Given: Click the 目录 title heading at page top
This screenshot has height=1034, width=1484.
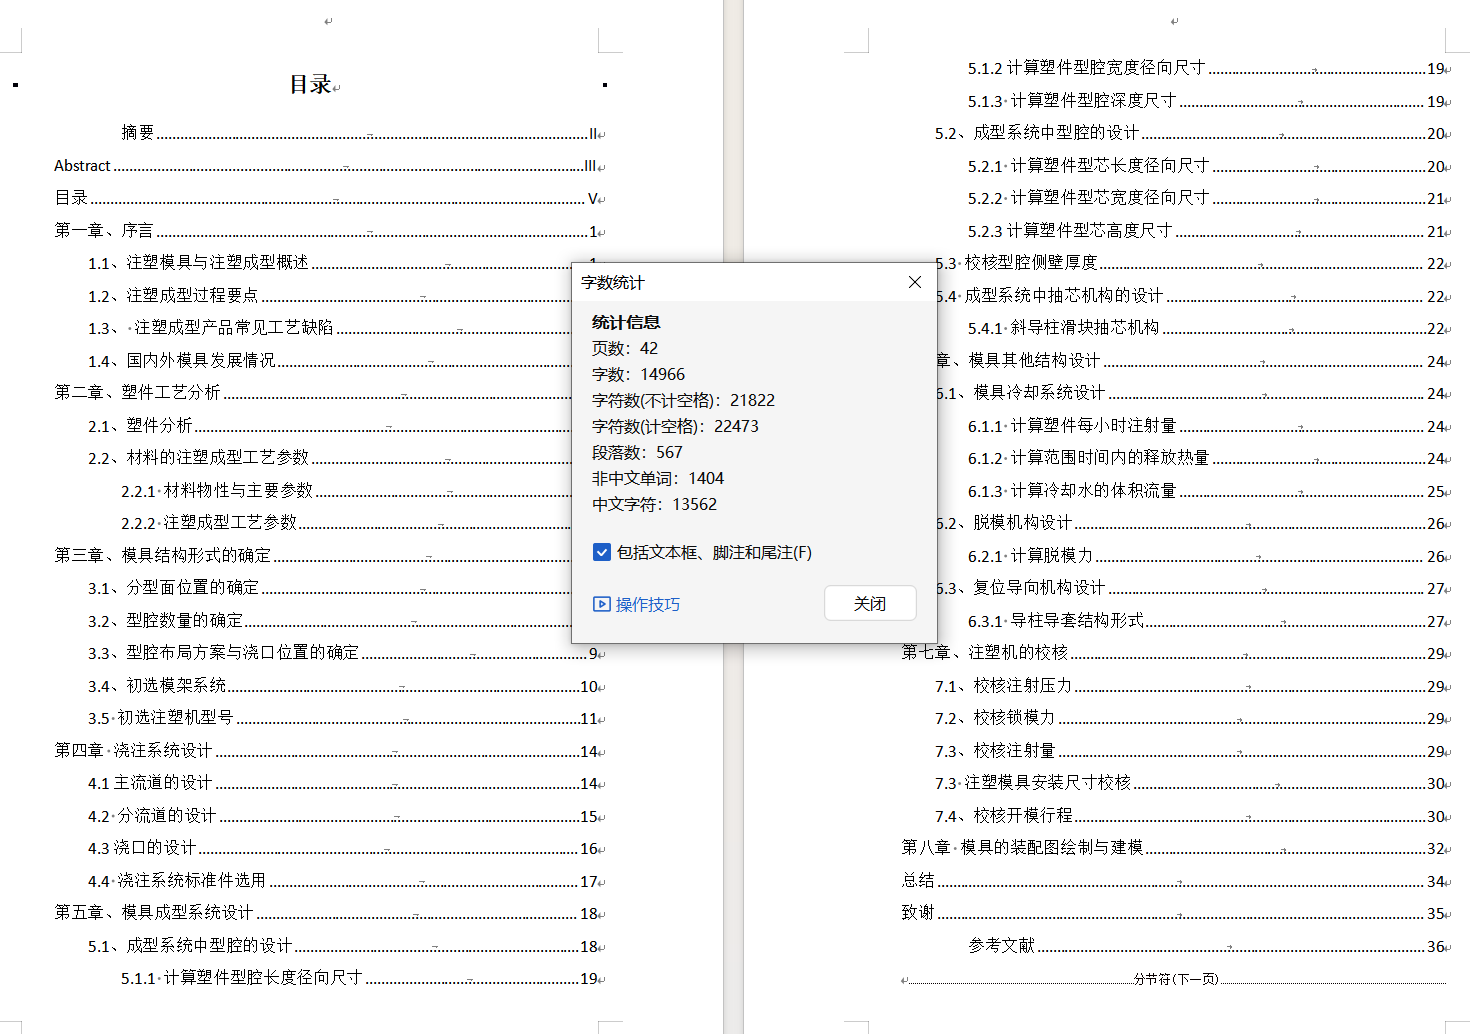Looking at the screenshot, I should (x=311, y=84).
